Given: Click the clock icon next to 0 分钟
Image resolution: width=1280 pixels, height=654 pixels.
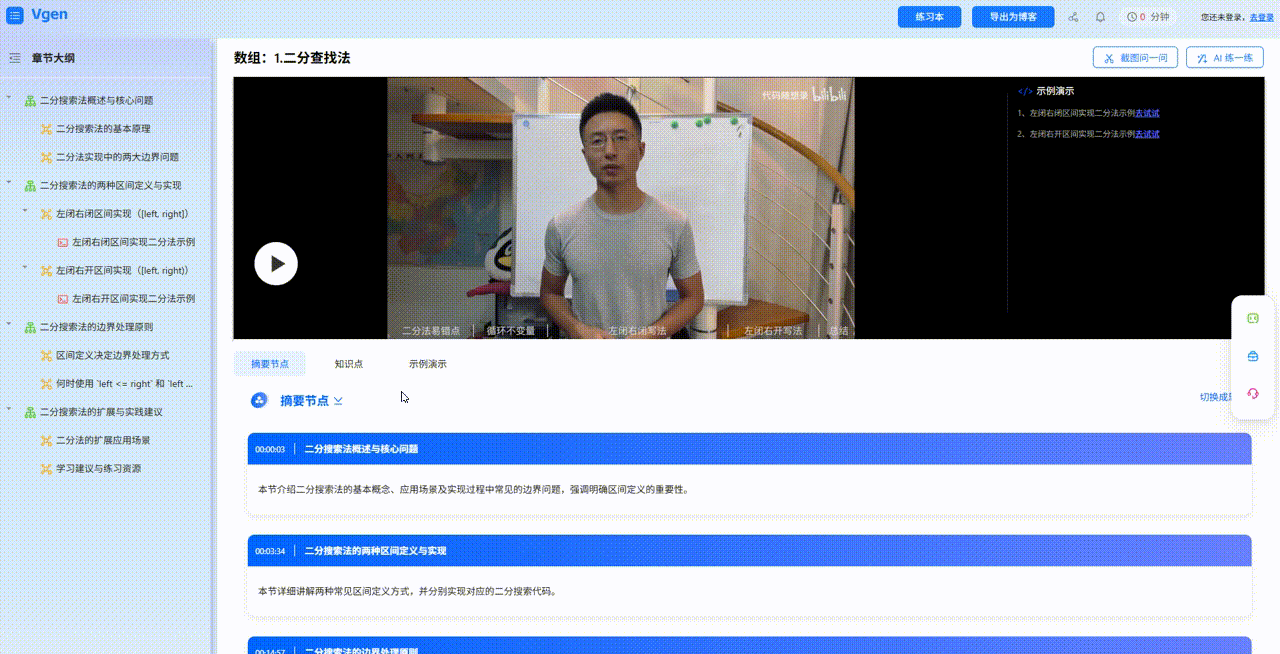Looking at the screenshot, I should 1131,17.
